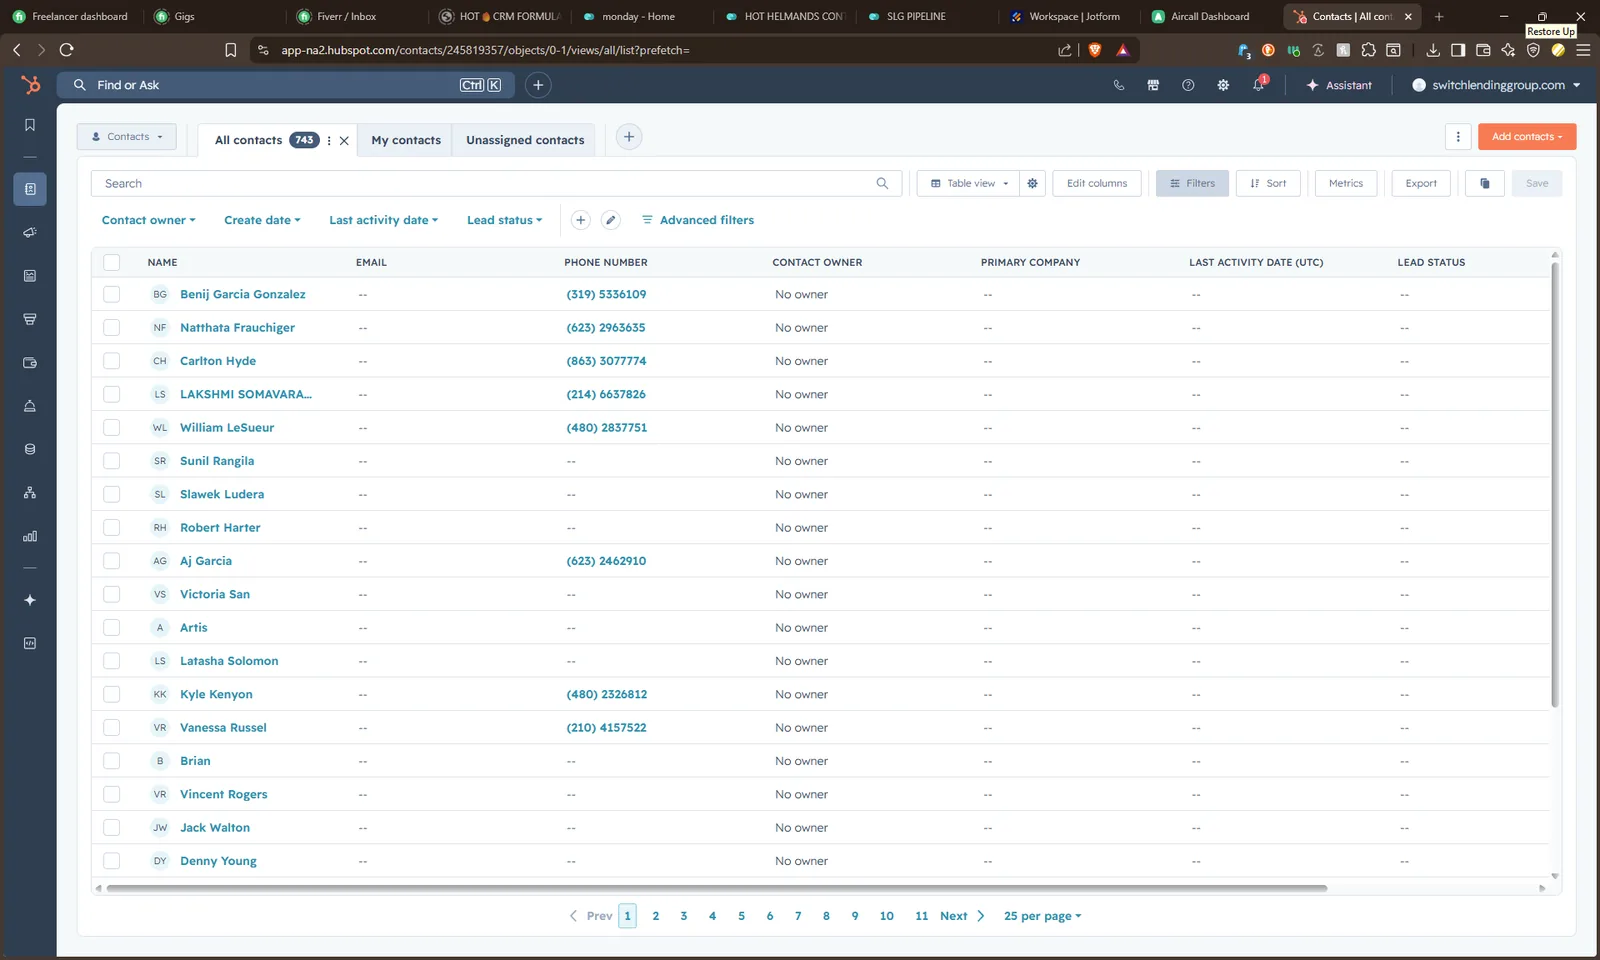The width and height of the screenshot is (1600, 960).
Task: Open the Table view dropdown
Action: coord(968,183)
